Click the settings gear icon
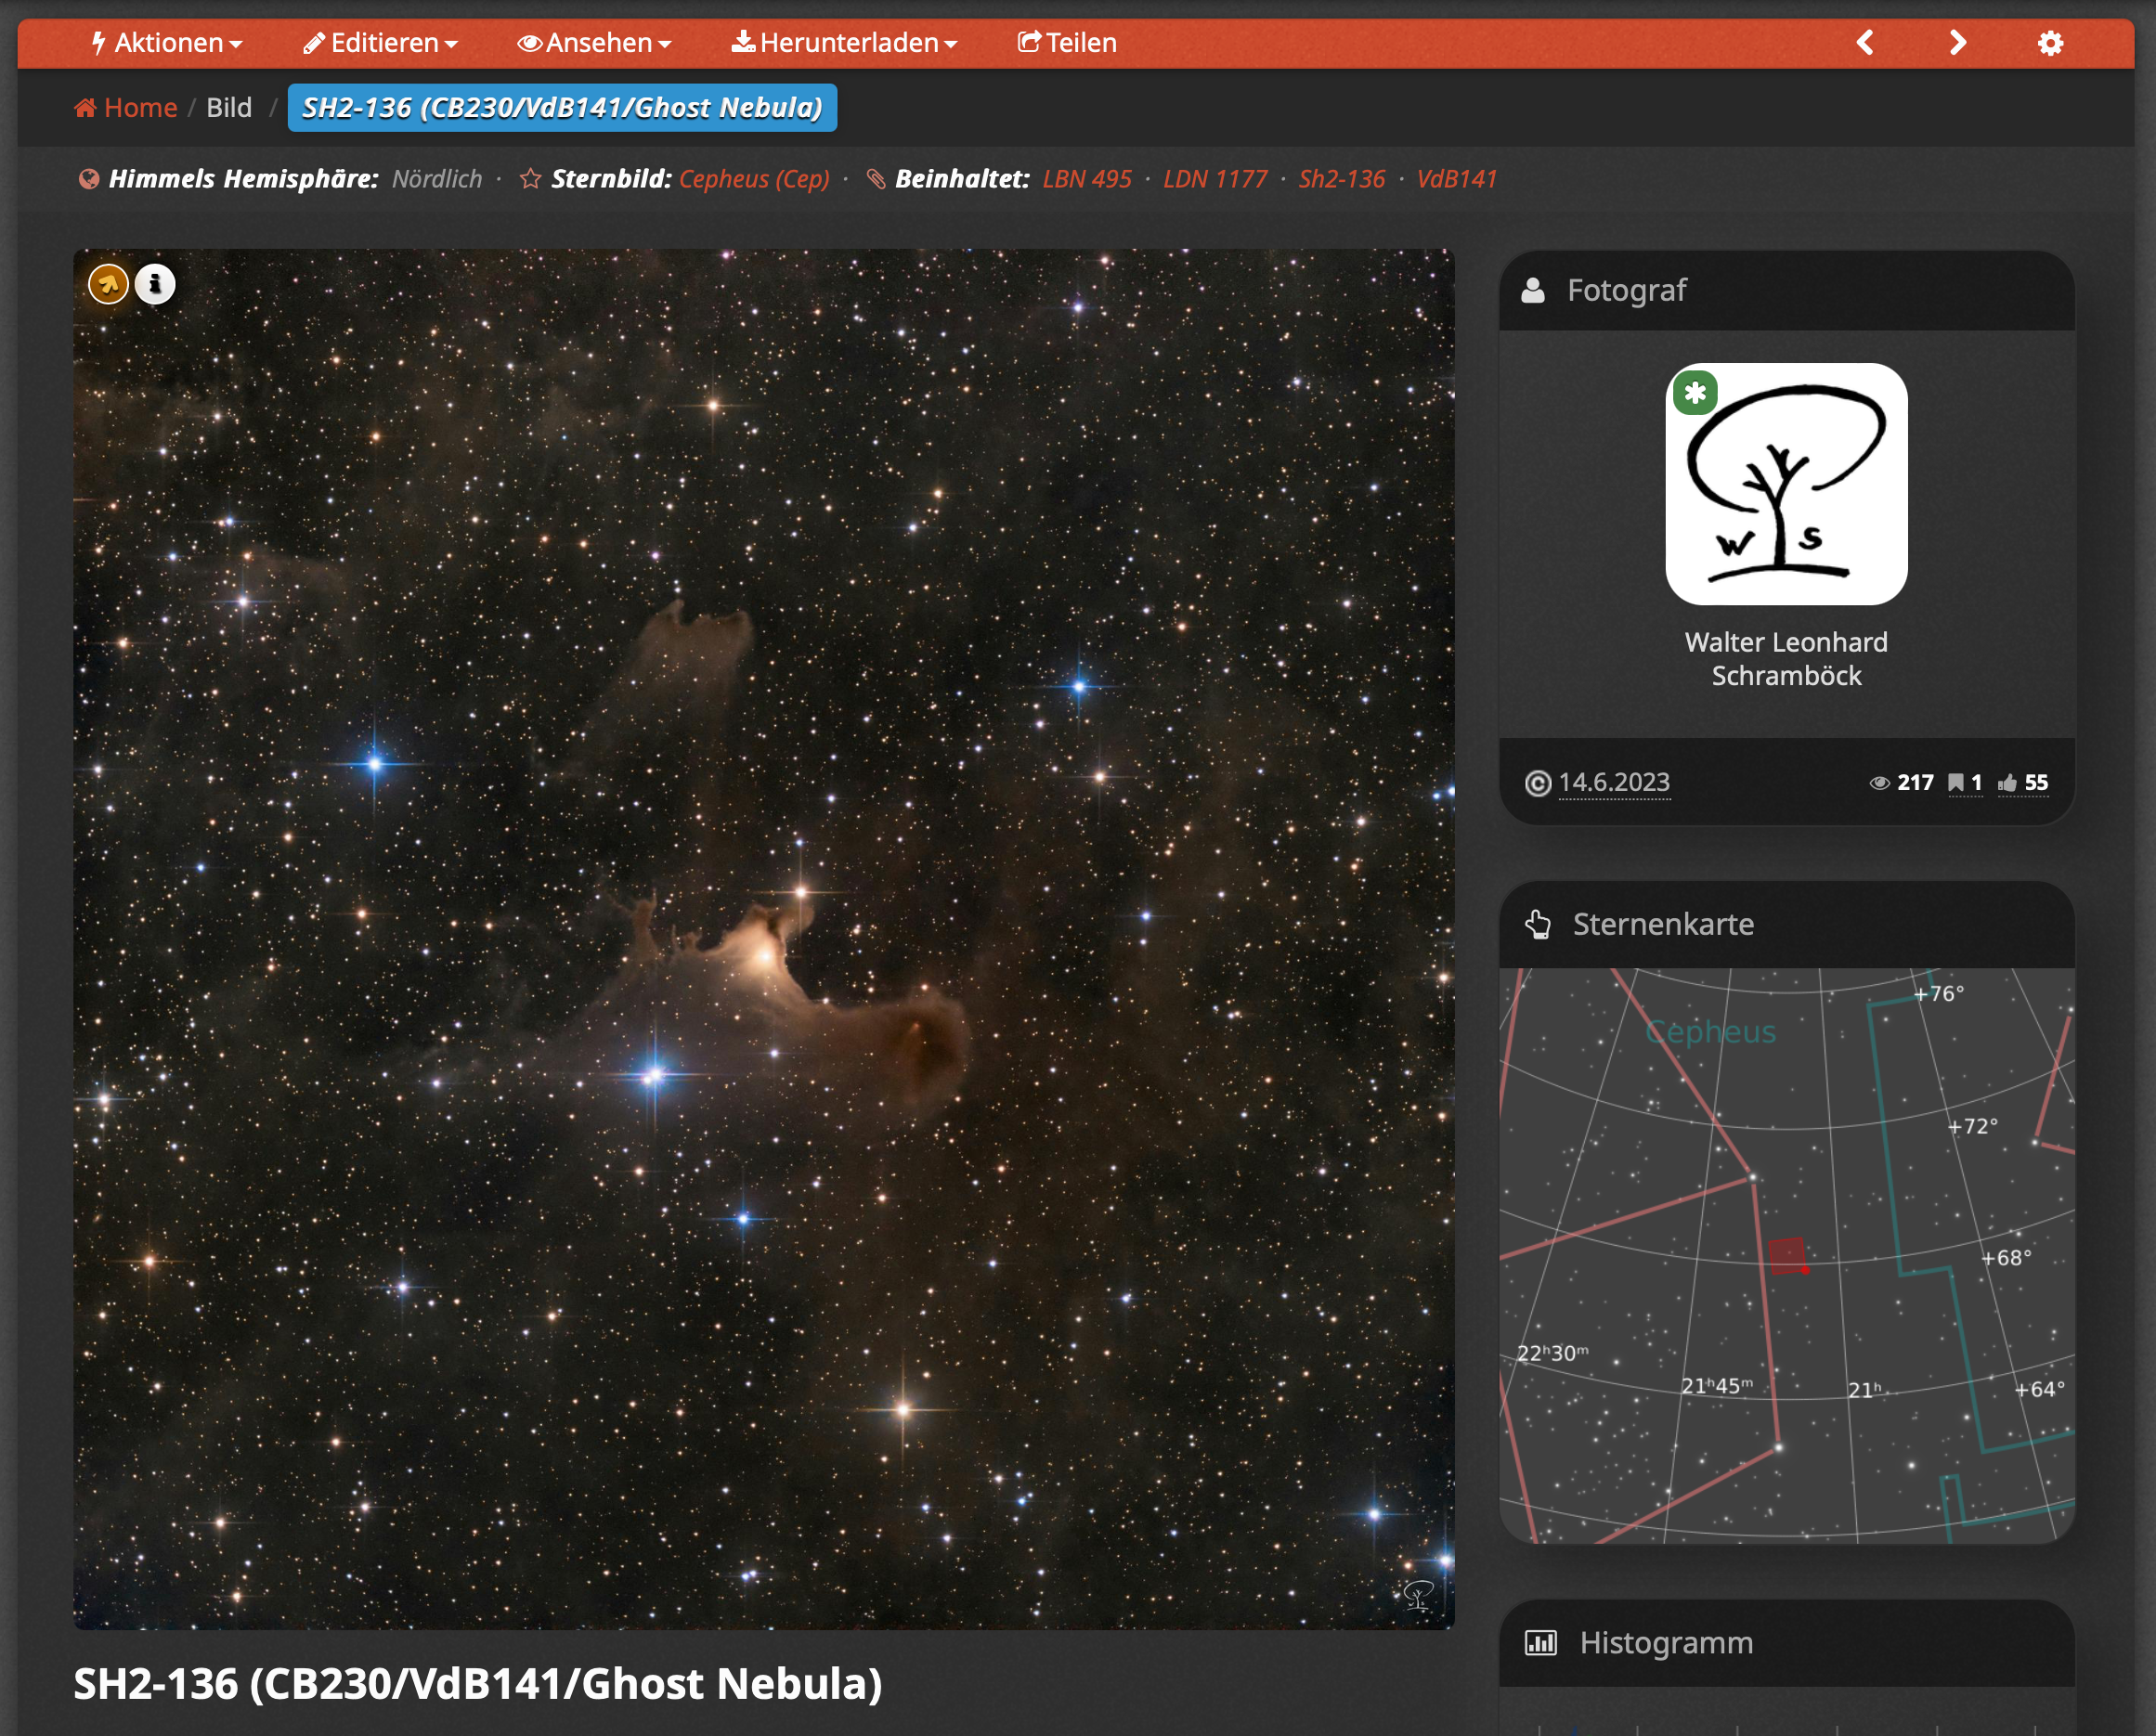2156x1736 pixels. [2050, 43]
